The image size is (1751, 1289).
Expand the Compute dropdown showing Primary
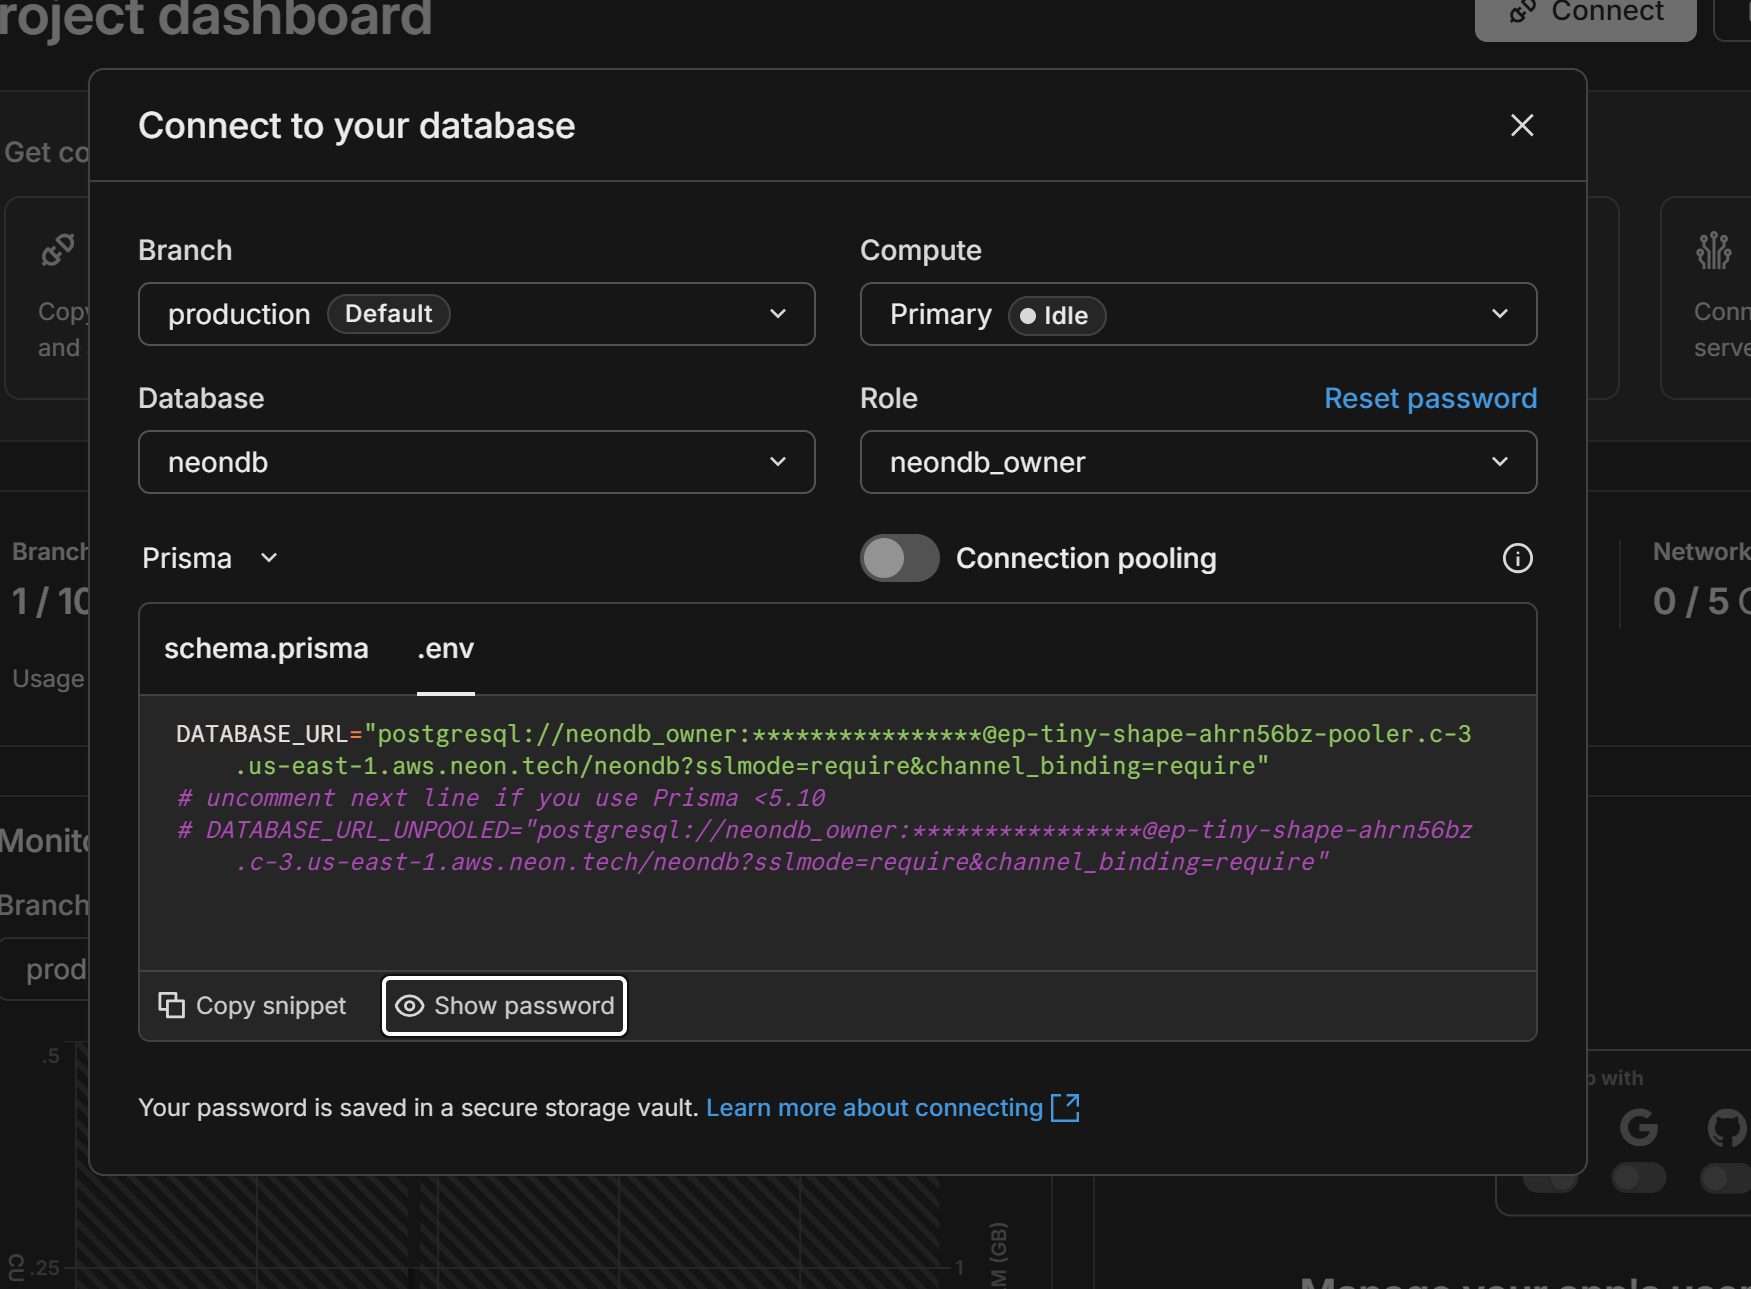[1197, 314]
